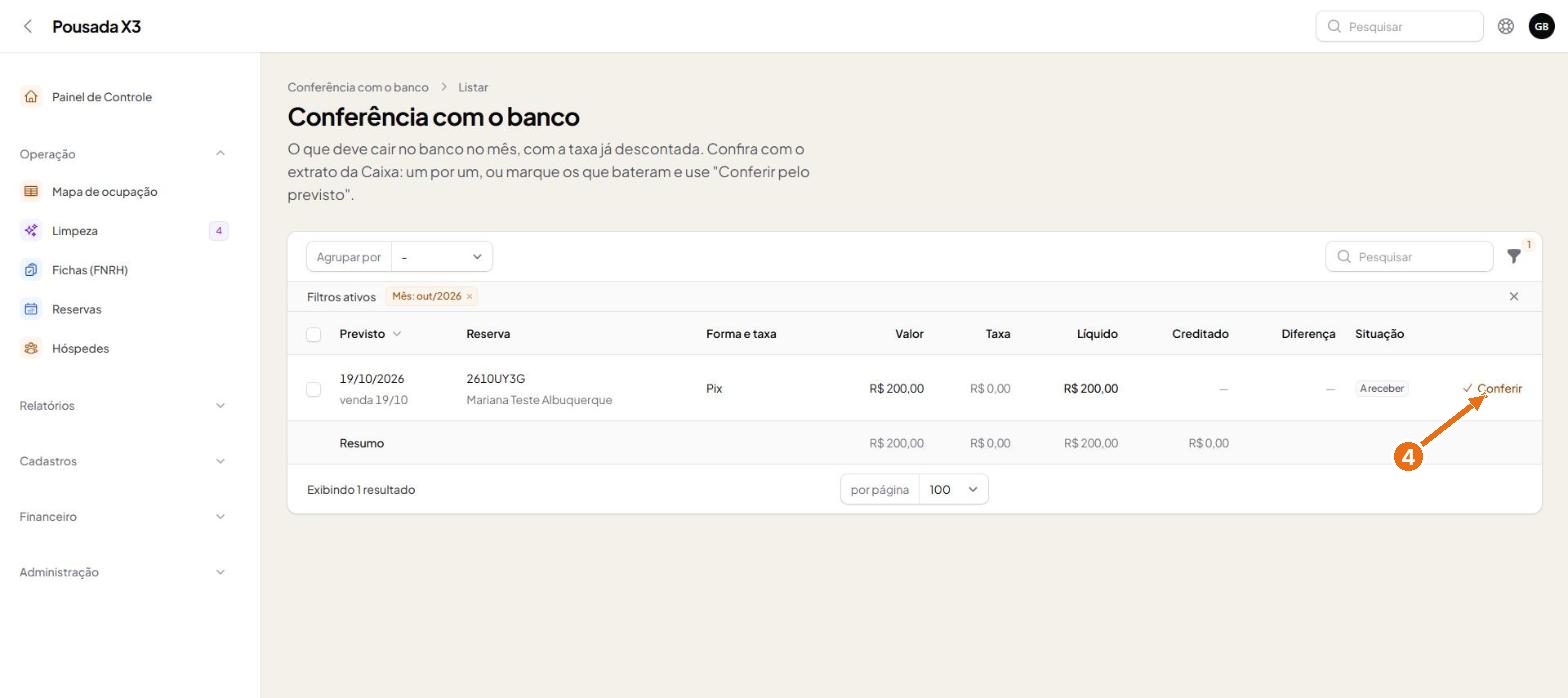Click the Reserva column header
Image resolution: width=1568 pixels, height=698 pixels.
(488, 334)
